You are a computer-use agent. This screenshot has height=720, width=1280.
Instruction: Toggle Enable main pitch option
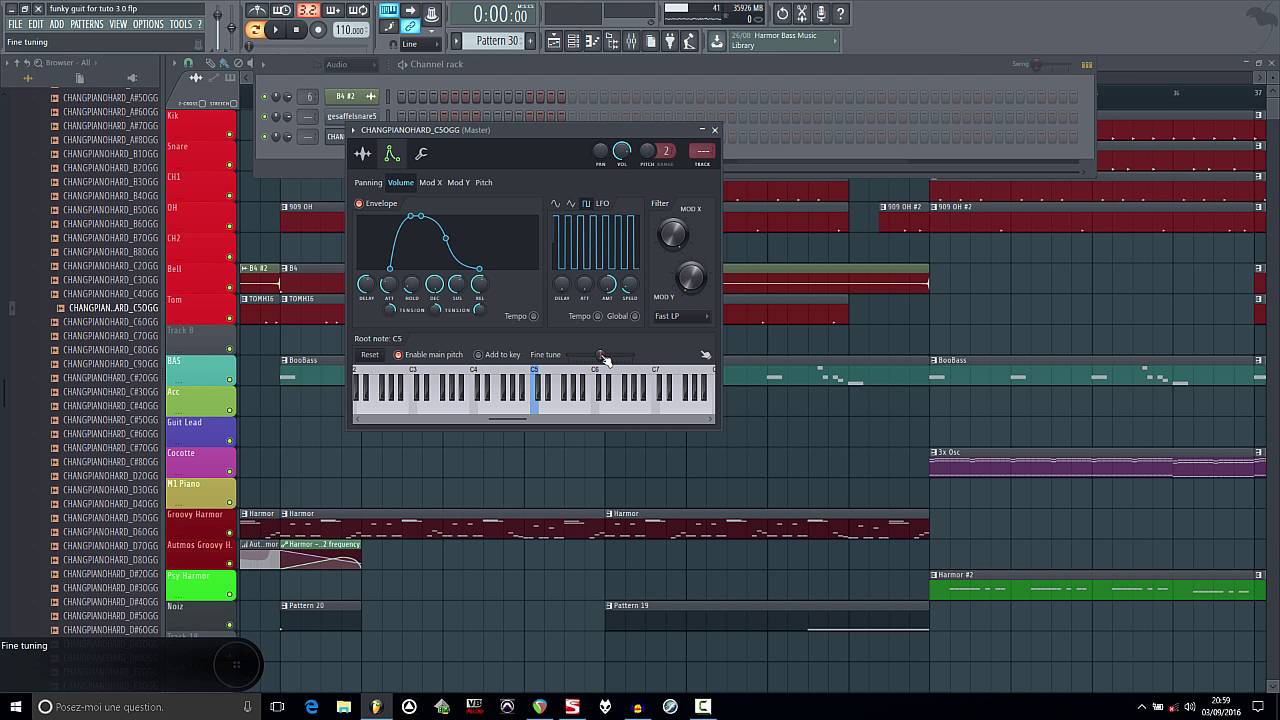pos(398,355)
